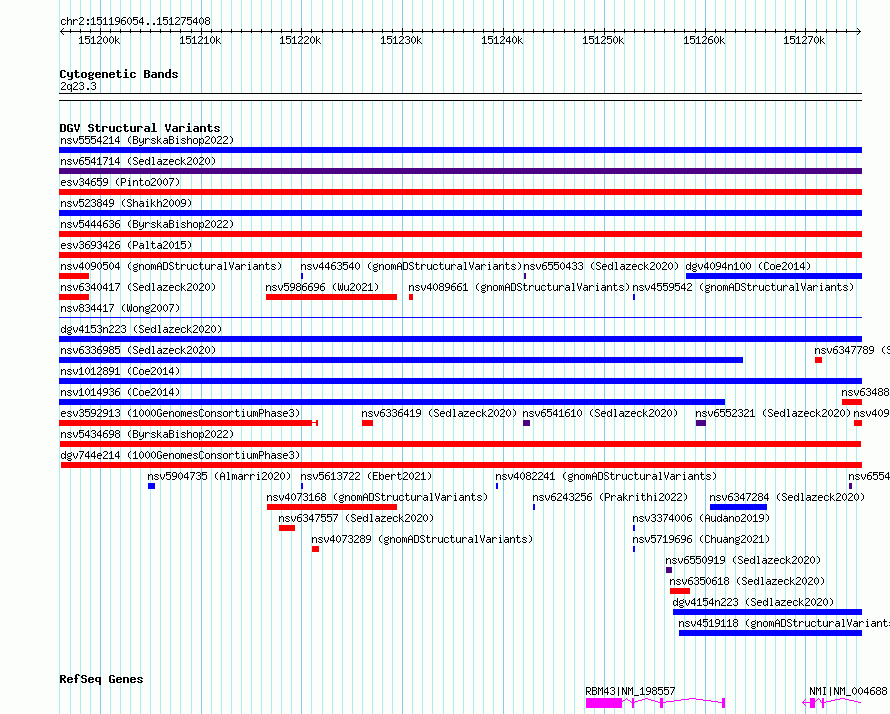Click the Cytogenetic Bands track title

pyautogui.click(x=119, y=74)
